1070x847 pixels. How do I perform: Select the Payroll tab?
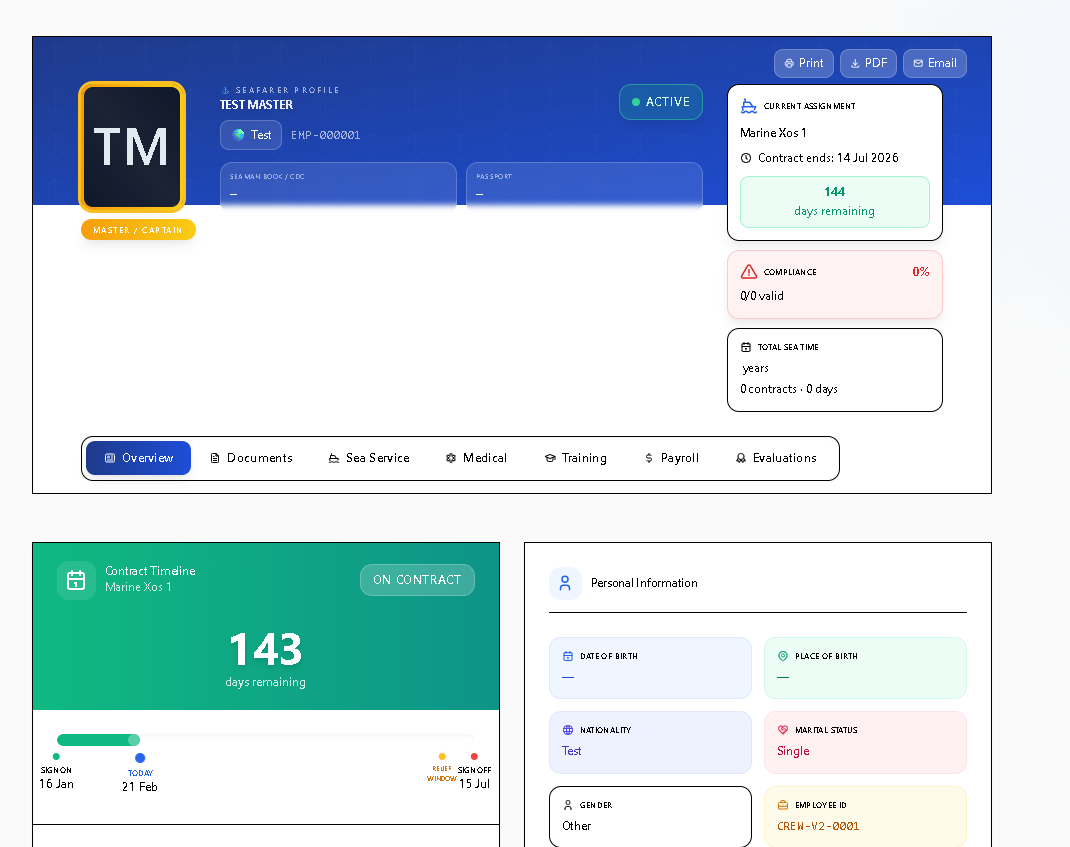(671, 458)
